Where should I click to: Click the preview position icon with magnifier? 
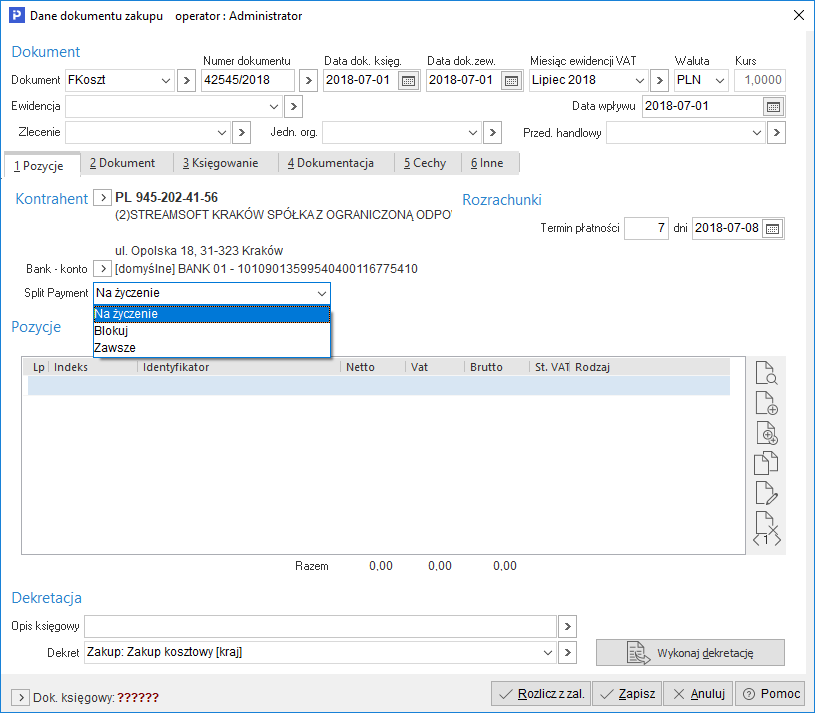[766, 375]
